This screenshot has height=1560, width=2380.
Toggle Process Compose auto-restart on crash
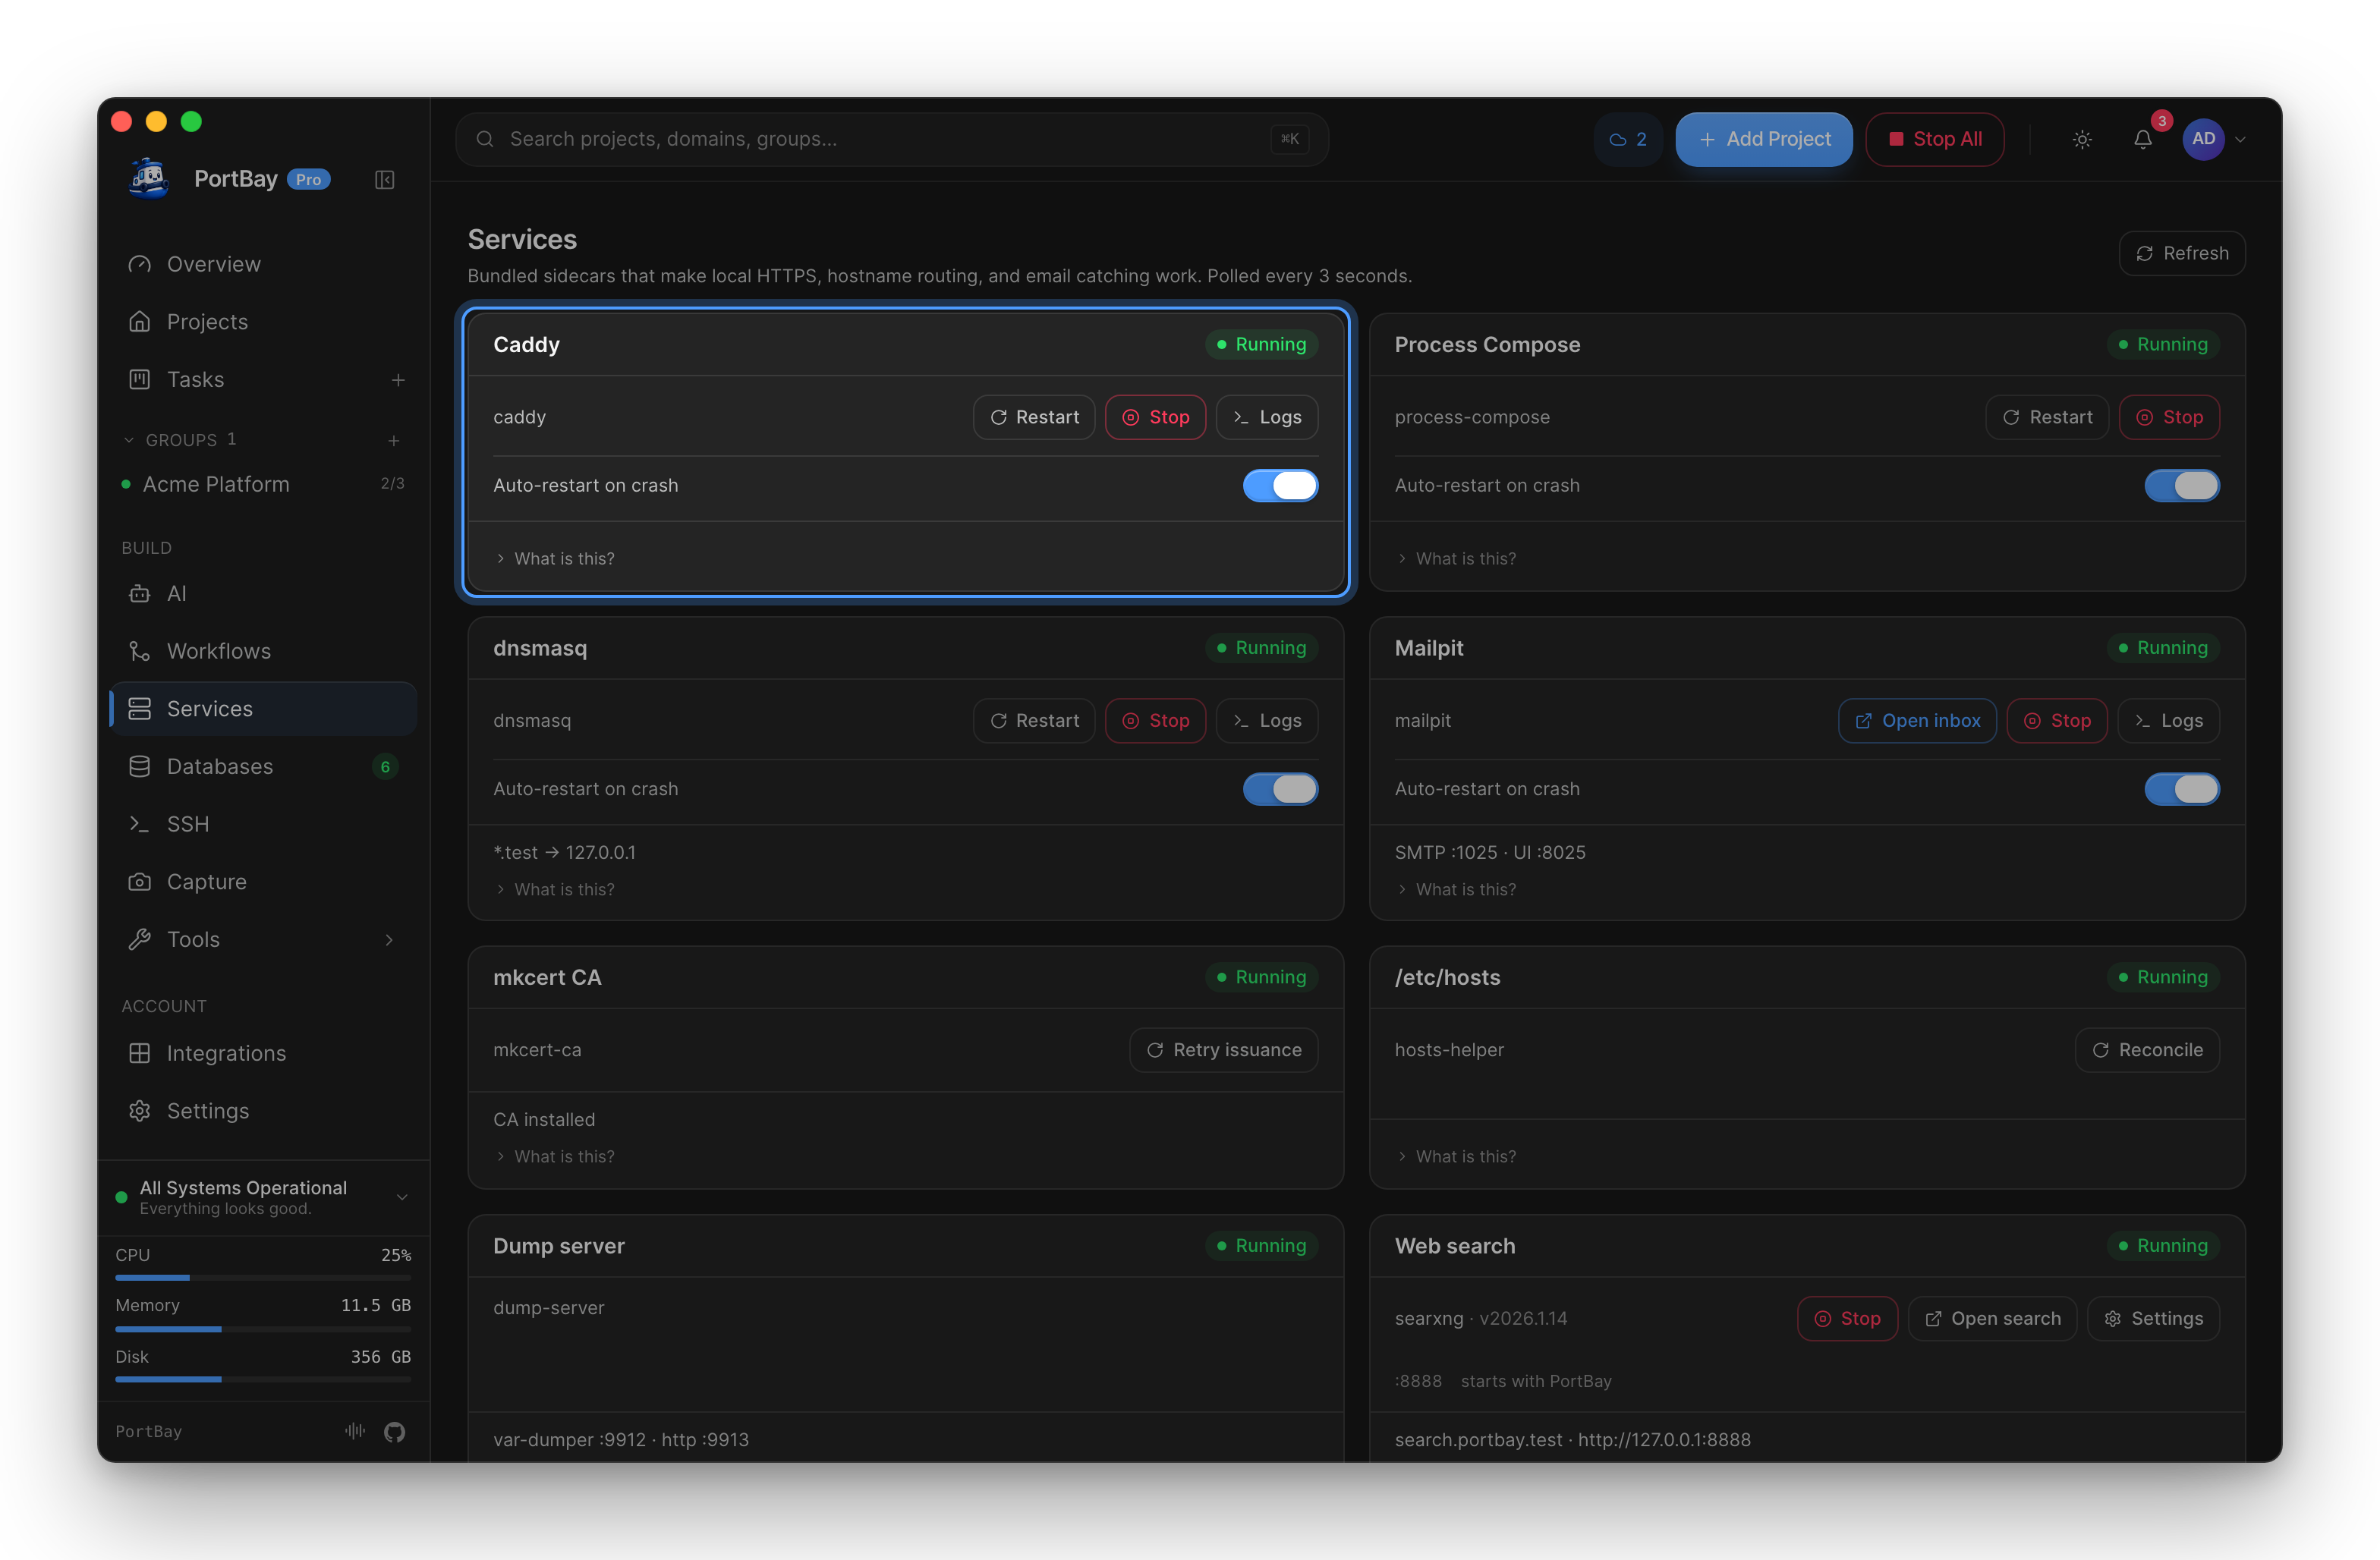click(2182, 486)
